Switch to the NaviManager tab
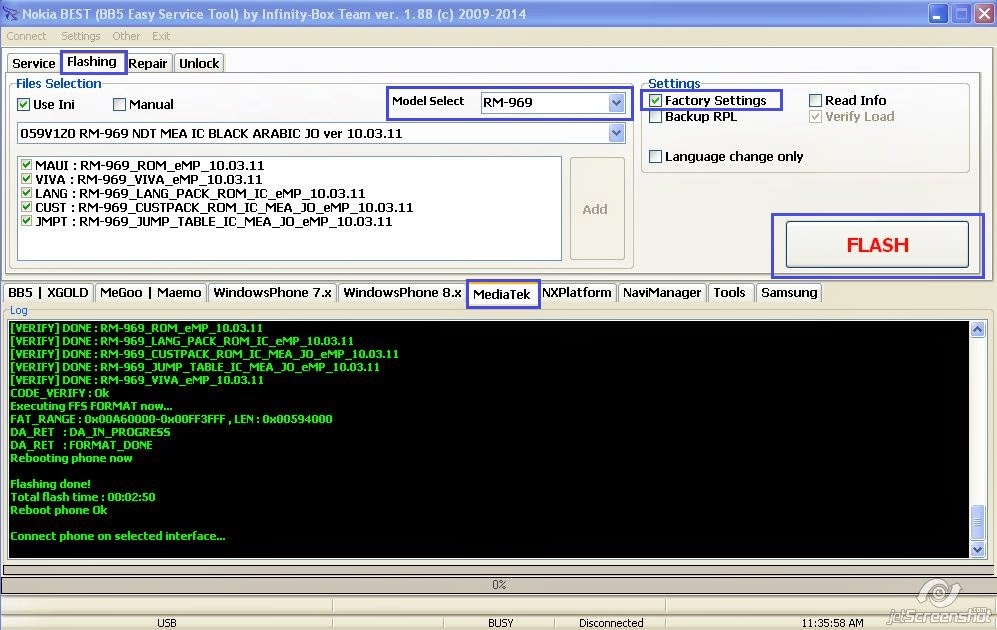997x630 pixels. pyautogui.click(x=662, y=292)
